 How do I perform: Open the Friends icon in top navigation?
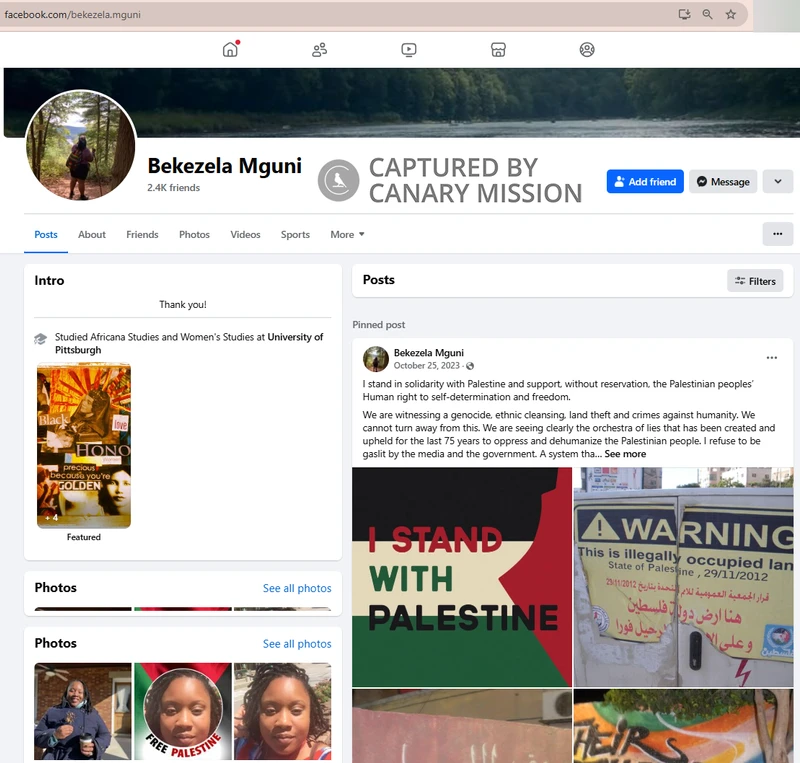pos(319,50)
